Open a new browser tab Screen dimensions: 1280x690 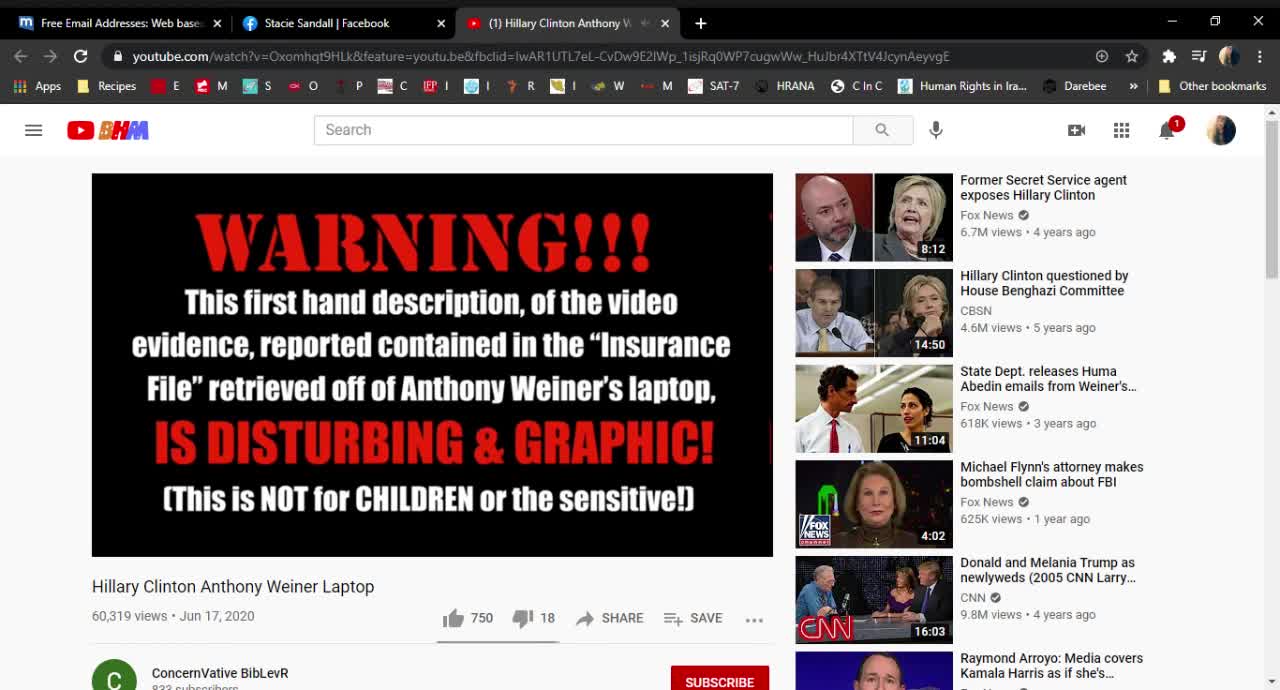point(701,23)
